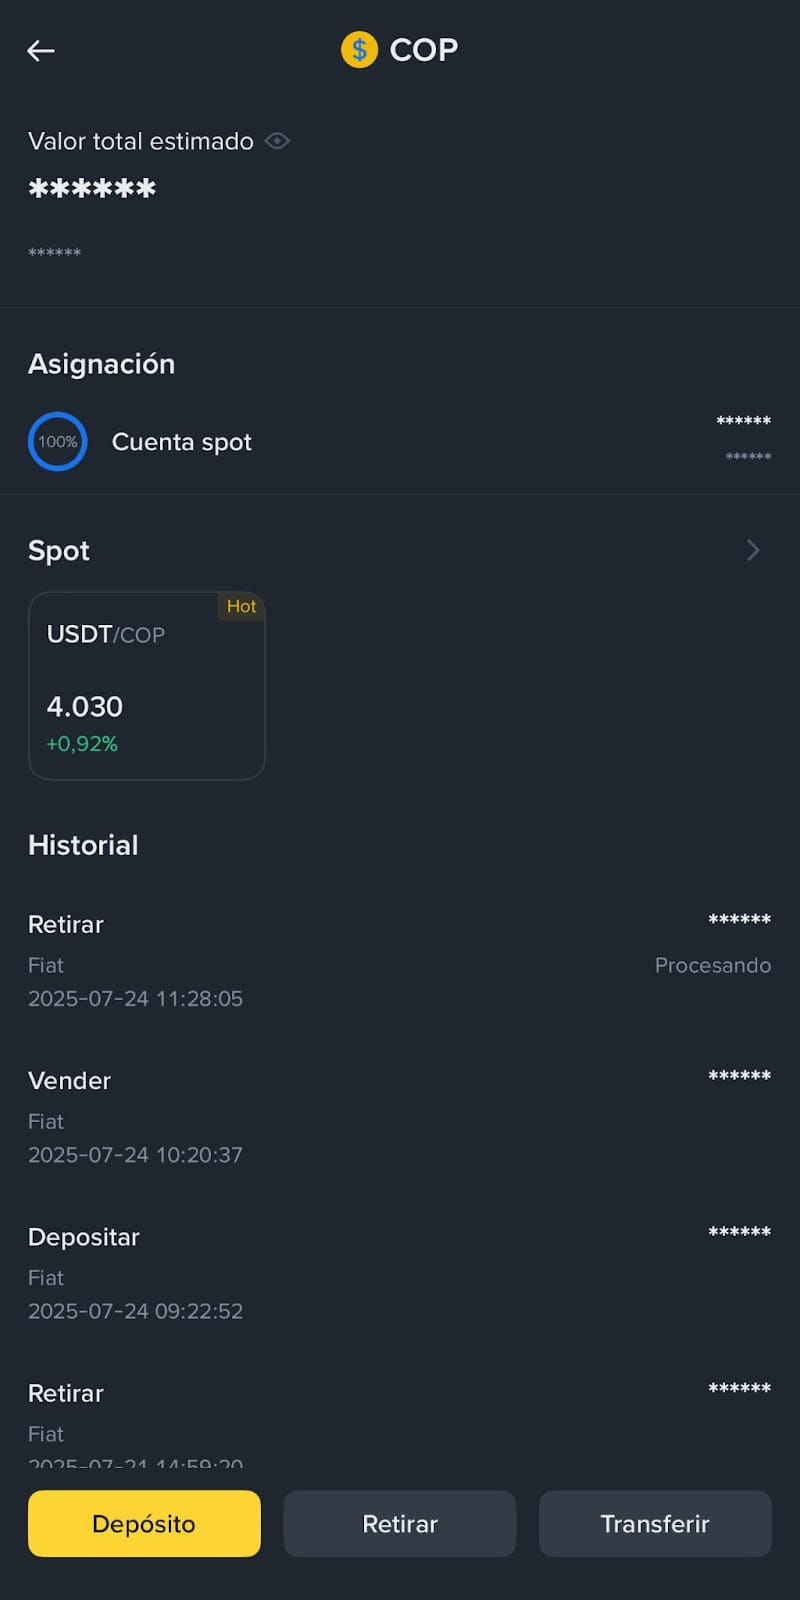Tap the hidden amount beside Cuenta spot

click(744, 421)
